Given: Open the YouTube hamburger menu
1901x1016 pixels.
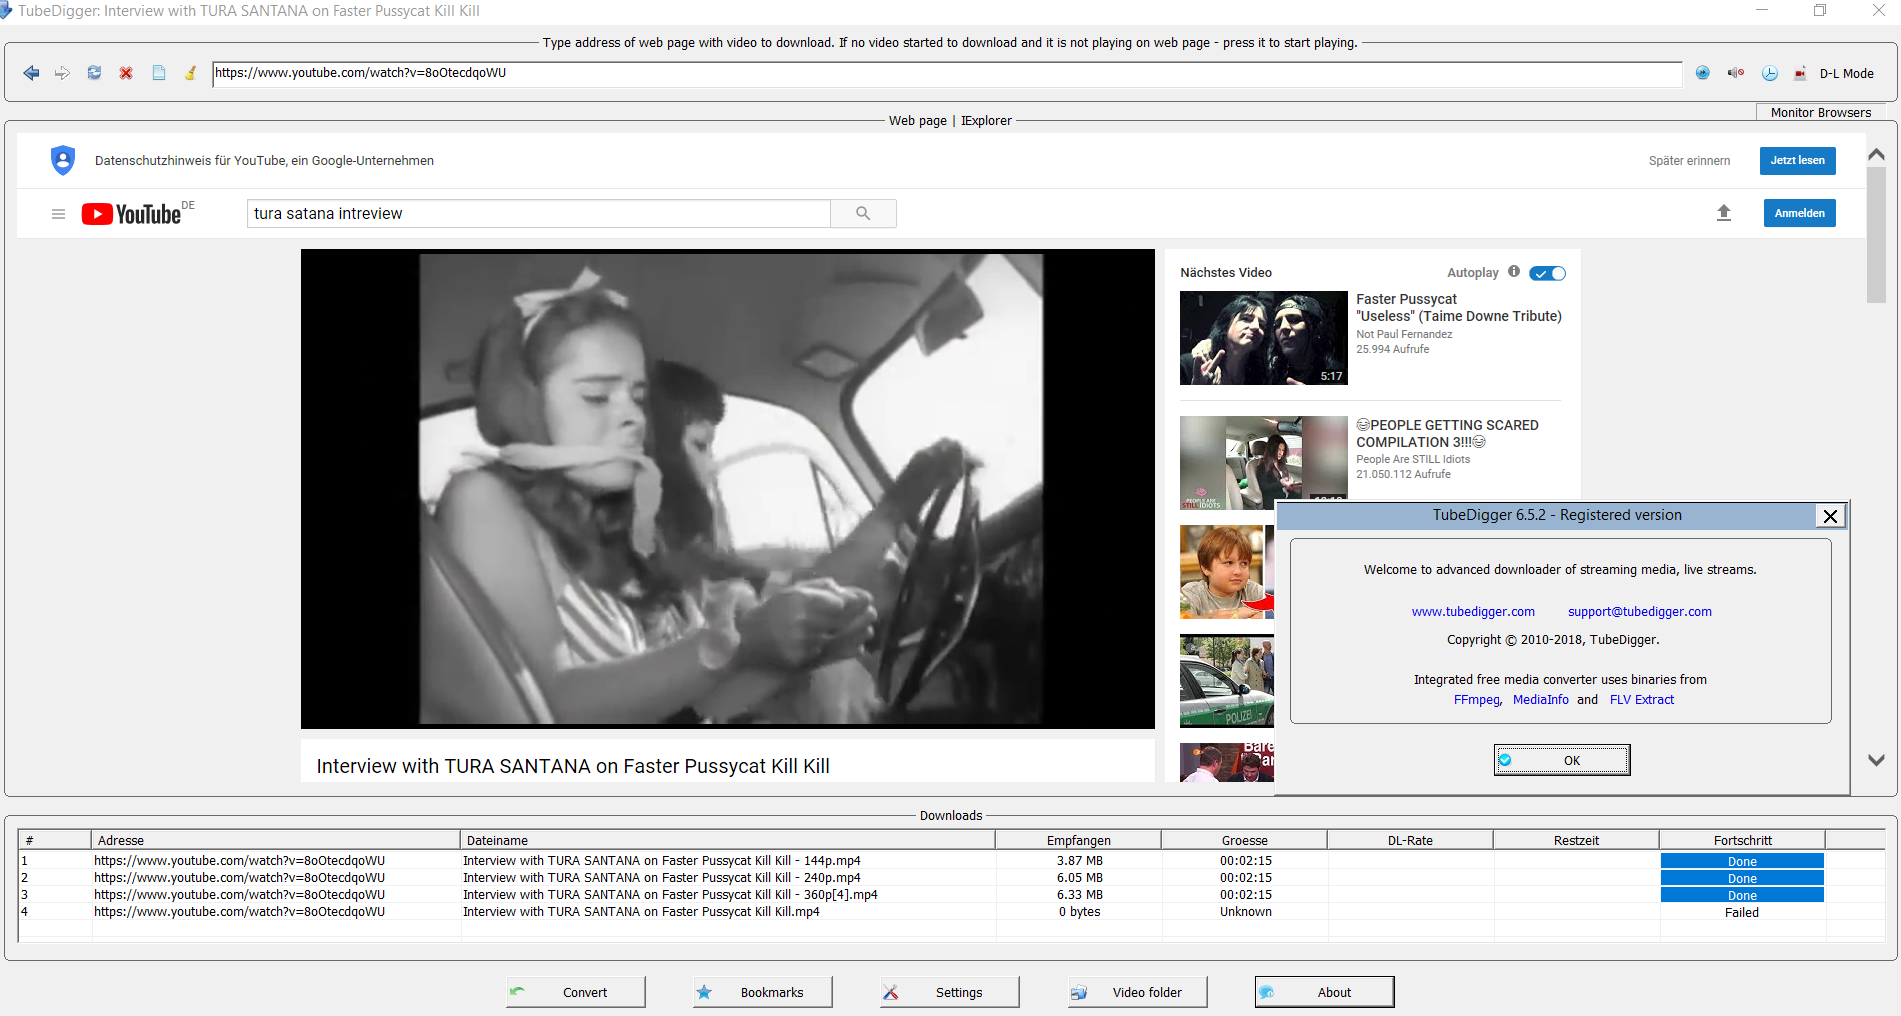Looking at the screenshot, I should point(58,214).
